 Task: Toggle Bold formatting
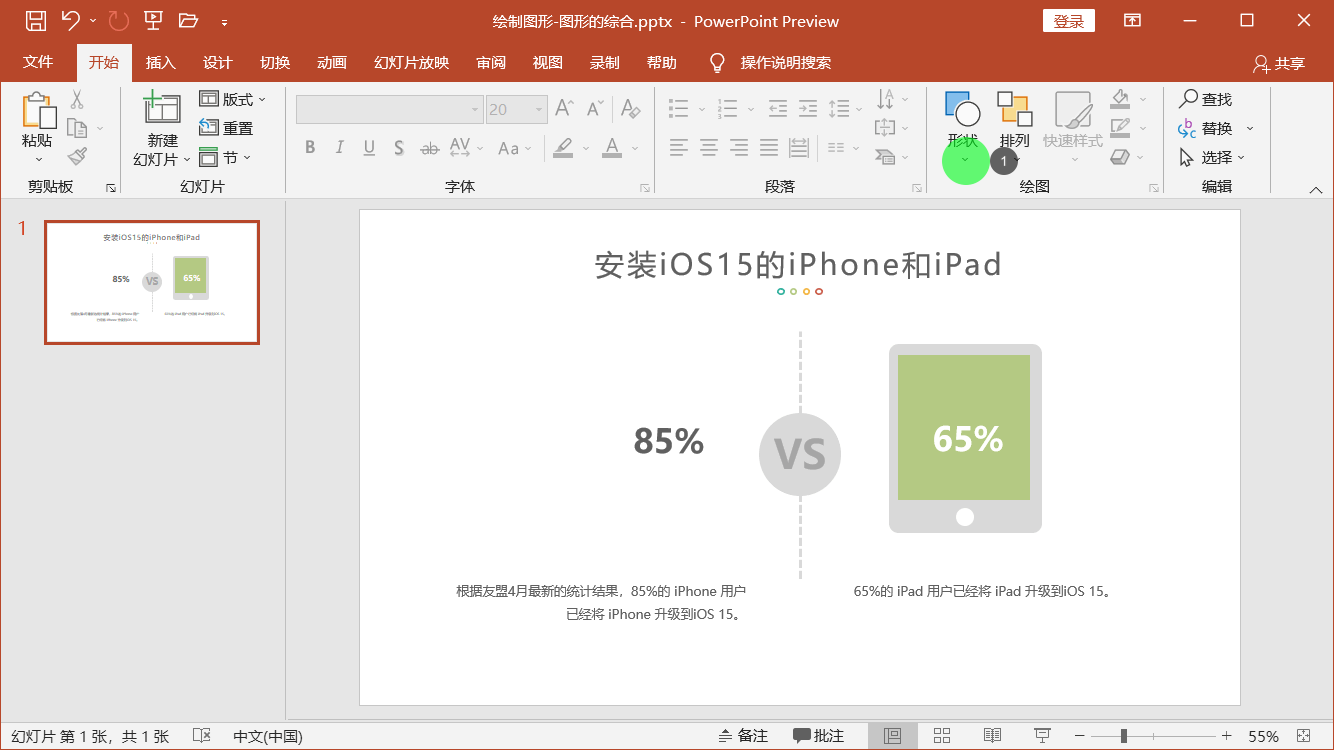310,148
